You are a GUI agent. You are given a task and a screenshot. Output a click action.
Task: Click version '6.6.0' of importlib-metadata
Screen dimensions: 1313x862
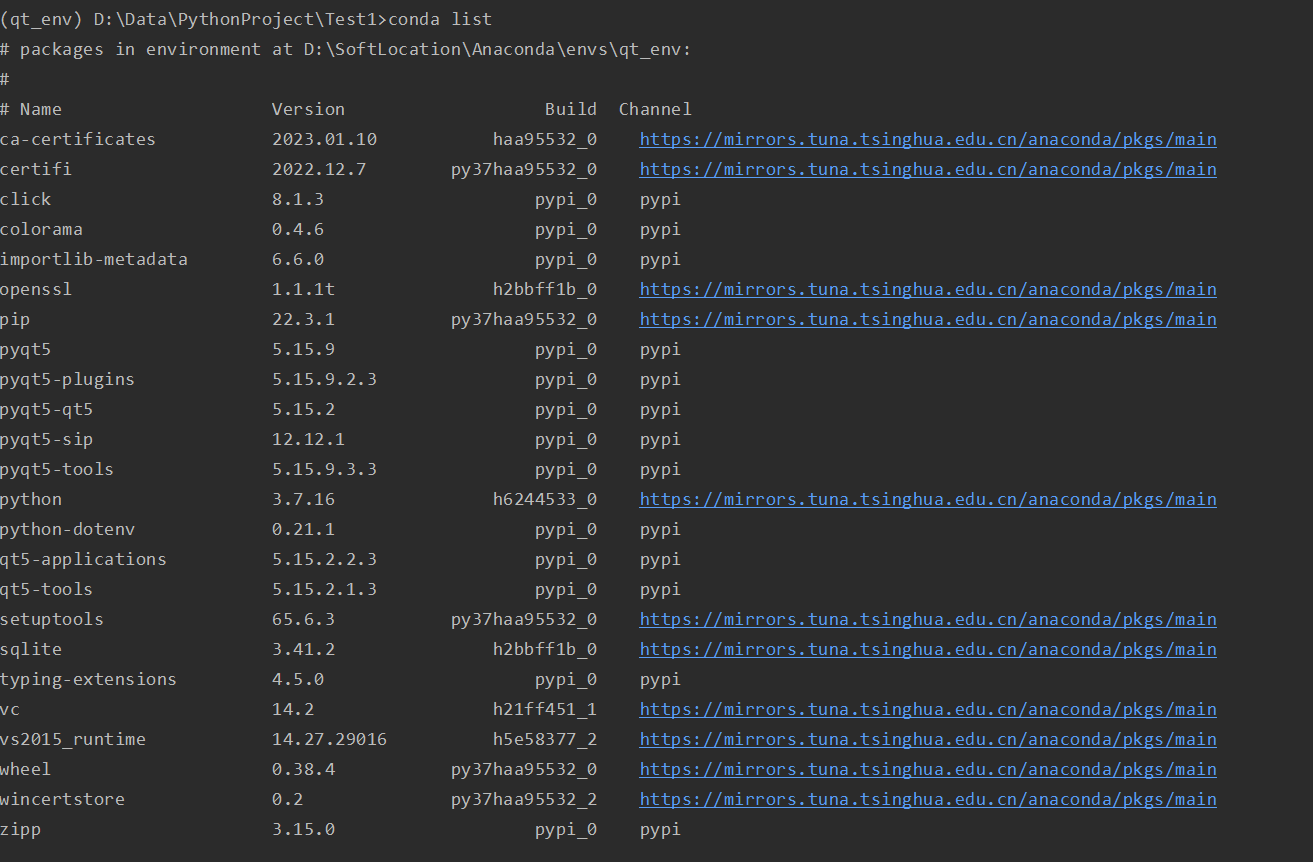tap(298, 259)
